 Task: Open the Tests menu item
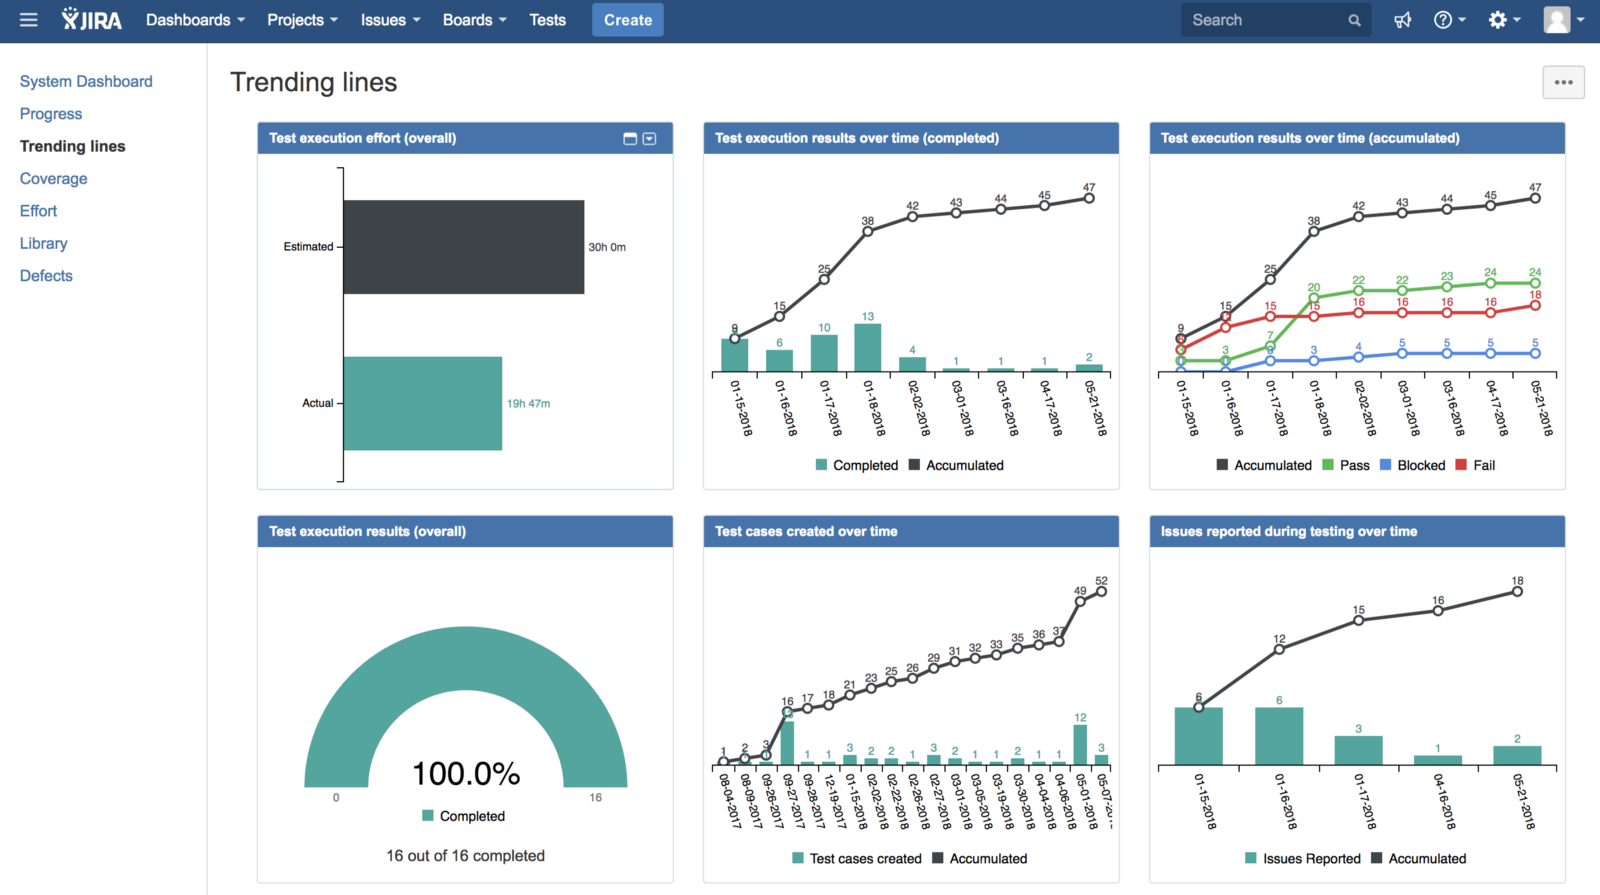click(x=547, y=20)
